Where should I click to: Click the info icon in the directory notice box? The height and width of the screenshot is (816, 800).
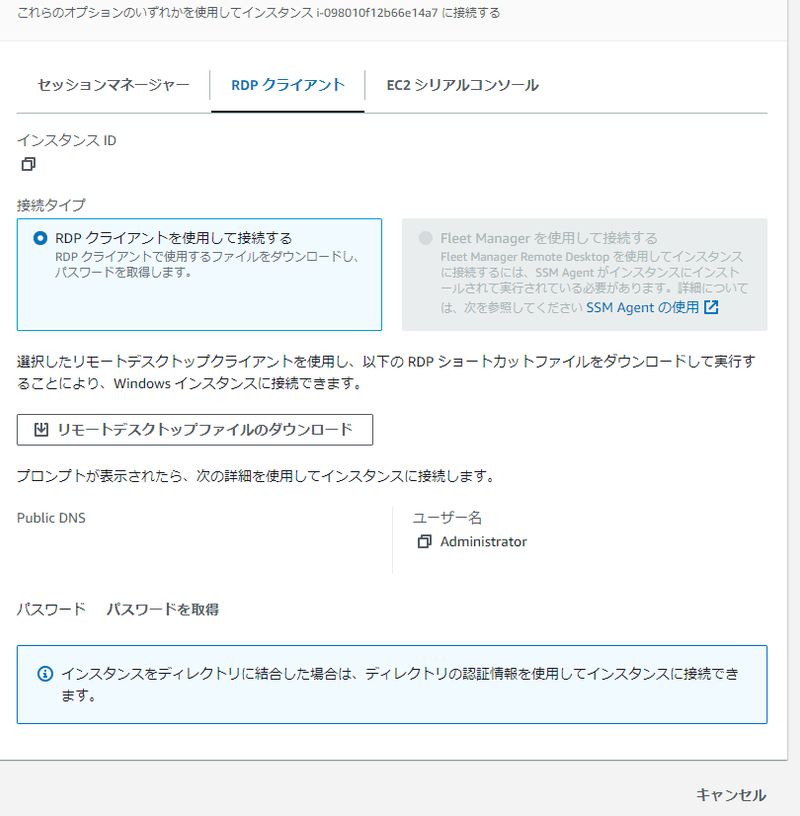45,674
